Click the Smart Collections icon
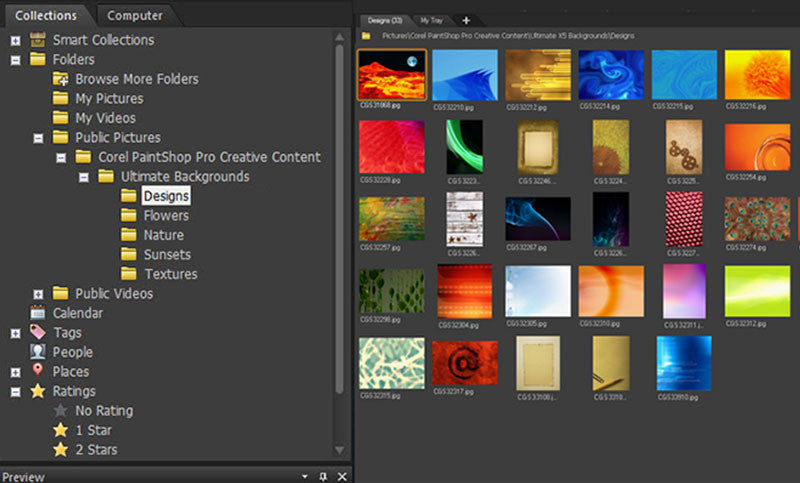800x483 pixels. pos(38,40)
